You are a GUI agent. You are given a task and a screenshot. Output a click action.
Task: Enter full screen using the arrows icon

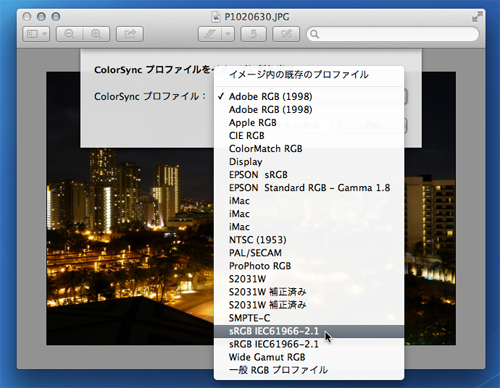(477, 17)
